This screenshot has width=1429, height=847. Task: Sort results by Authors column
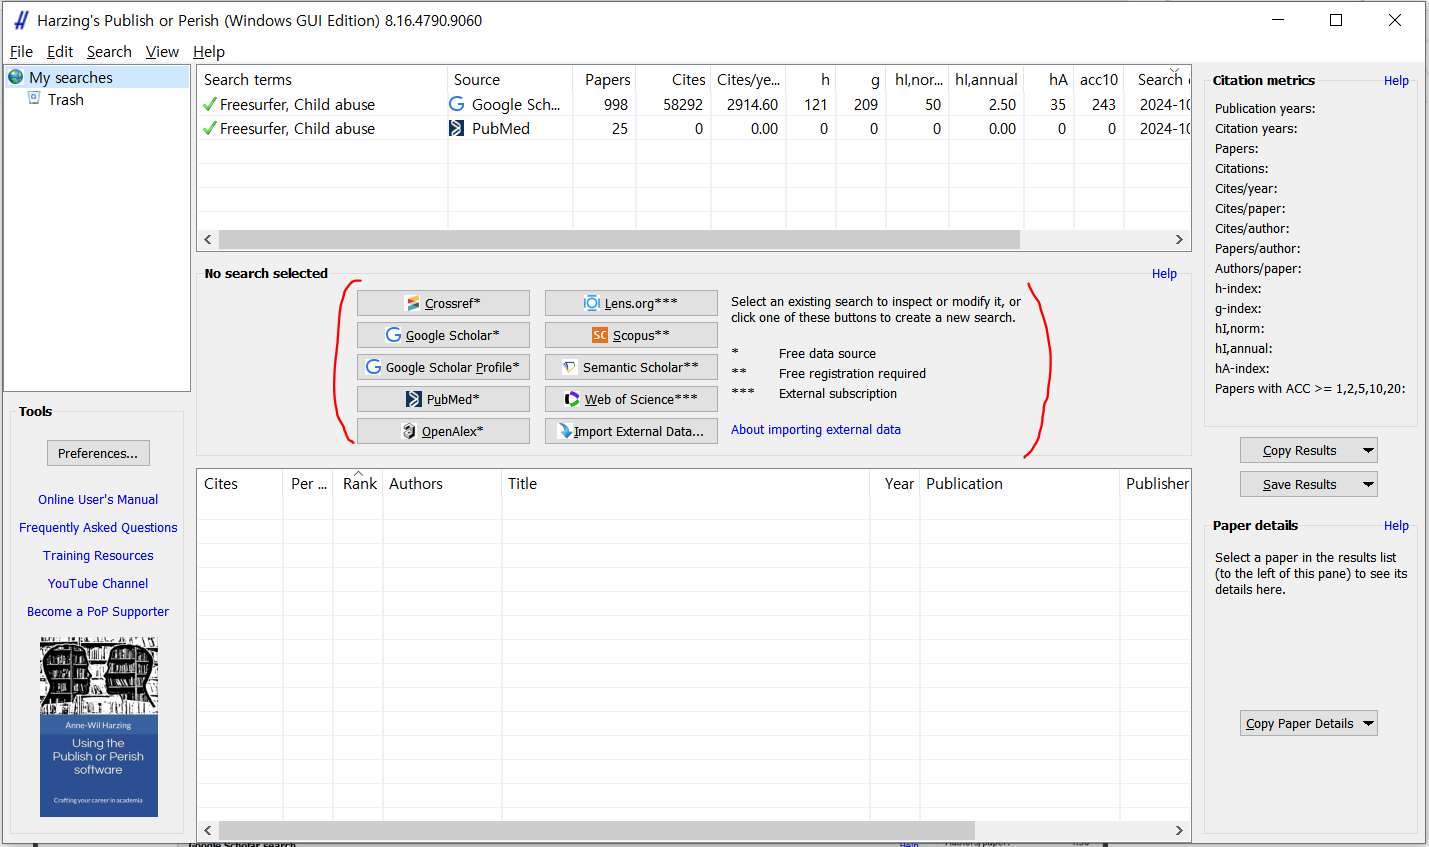[x=442, y=483]
